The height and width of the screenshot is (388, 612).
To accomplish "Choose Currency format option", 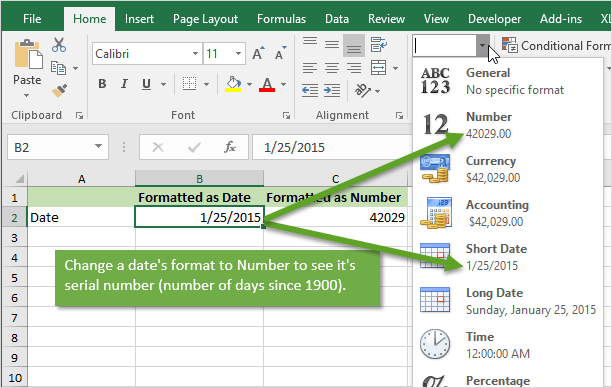I will point(509,169).
